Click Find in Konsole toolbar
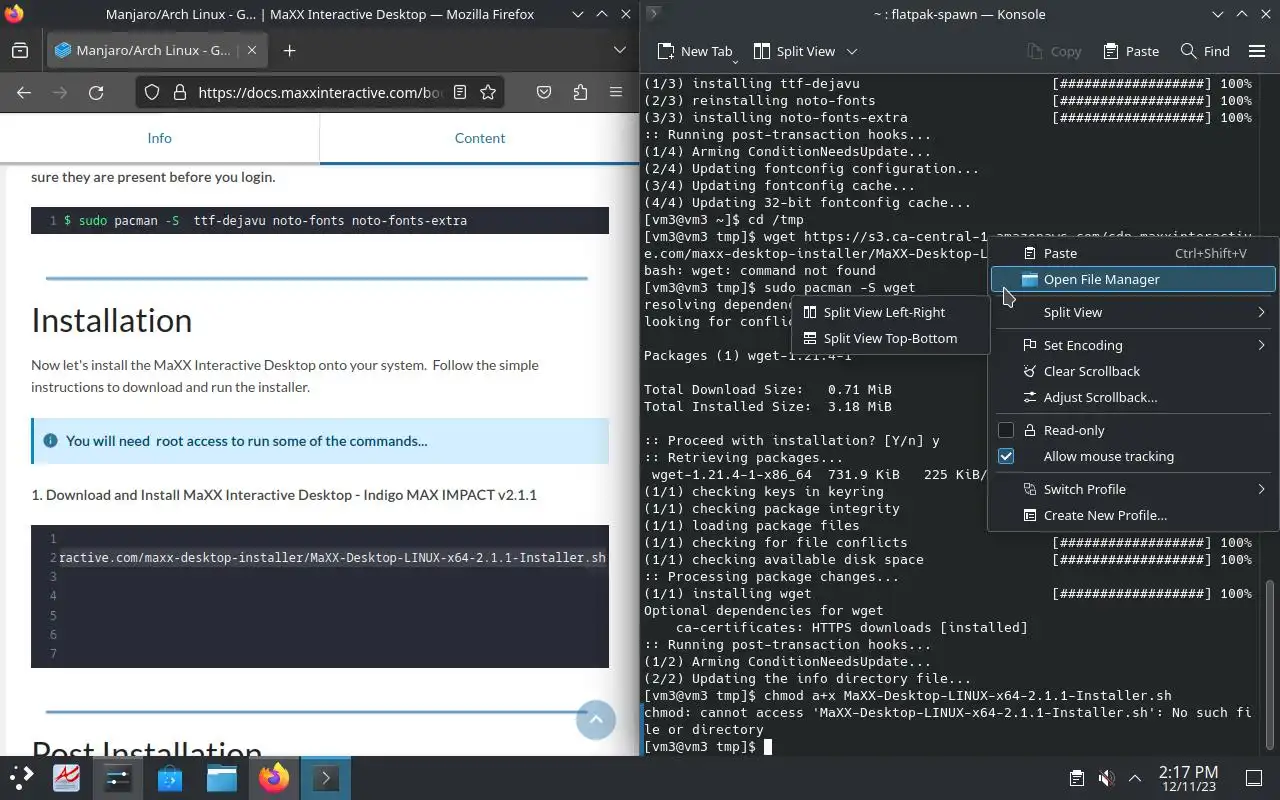Screen dimensions: 1280x800 1205,51
